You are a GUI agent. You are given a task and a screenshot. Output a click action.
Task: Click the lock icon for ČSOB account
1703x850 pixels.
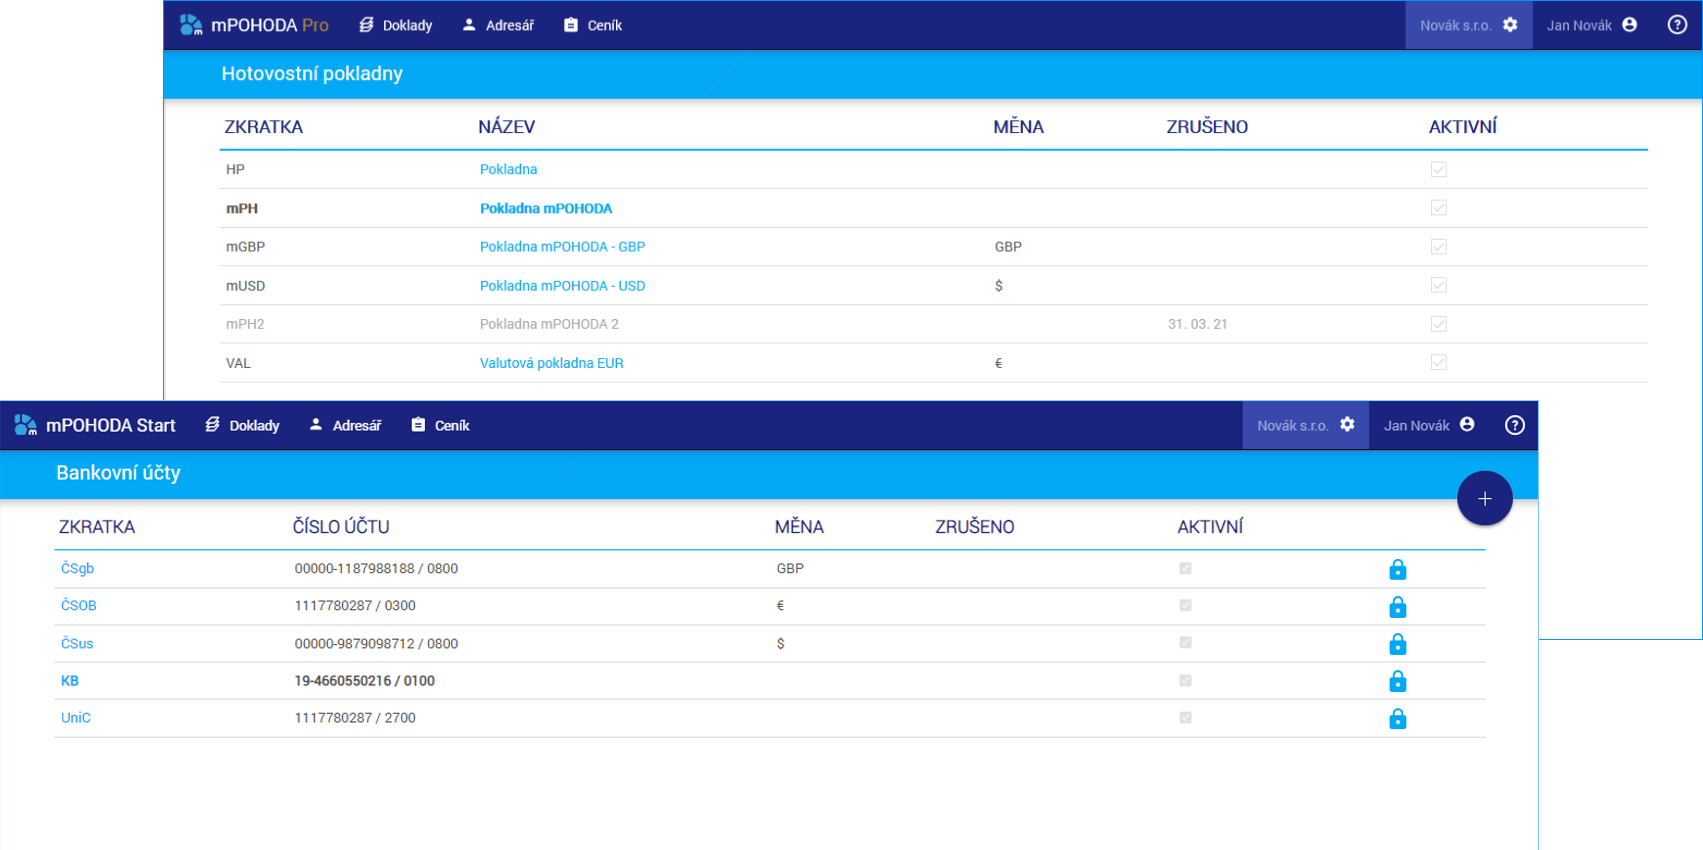(1398, 607)
